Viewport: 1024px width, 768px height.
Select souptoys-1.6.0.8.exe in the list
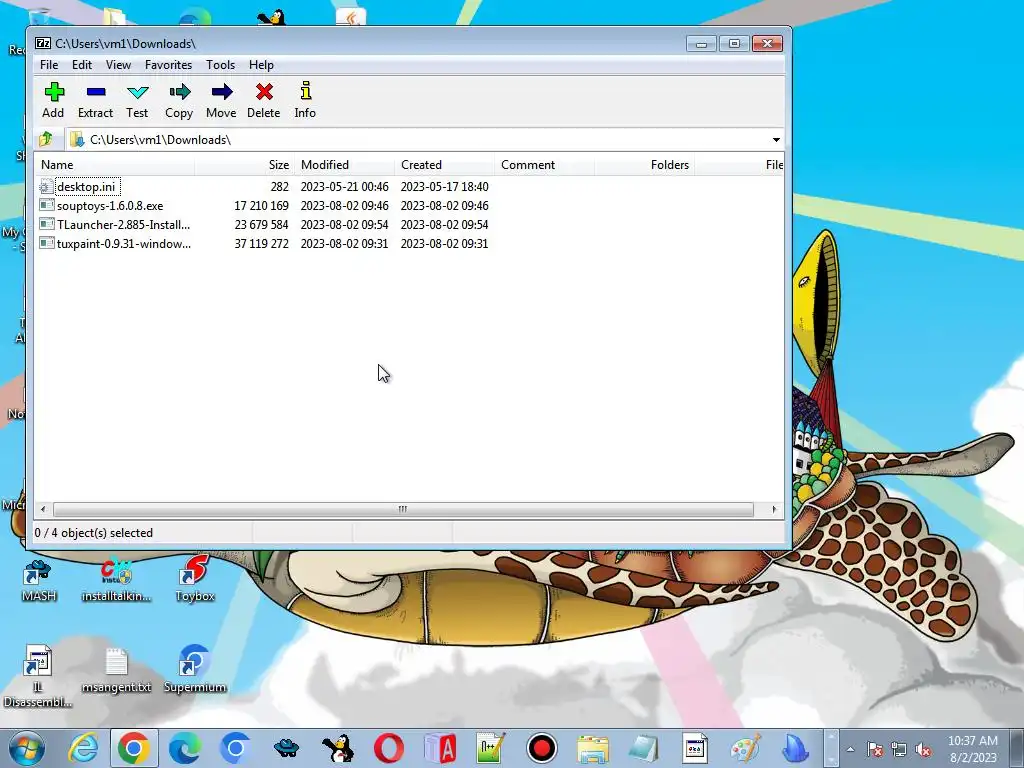[x=110, y=206]
